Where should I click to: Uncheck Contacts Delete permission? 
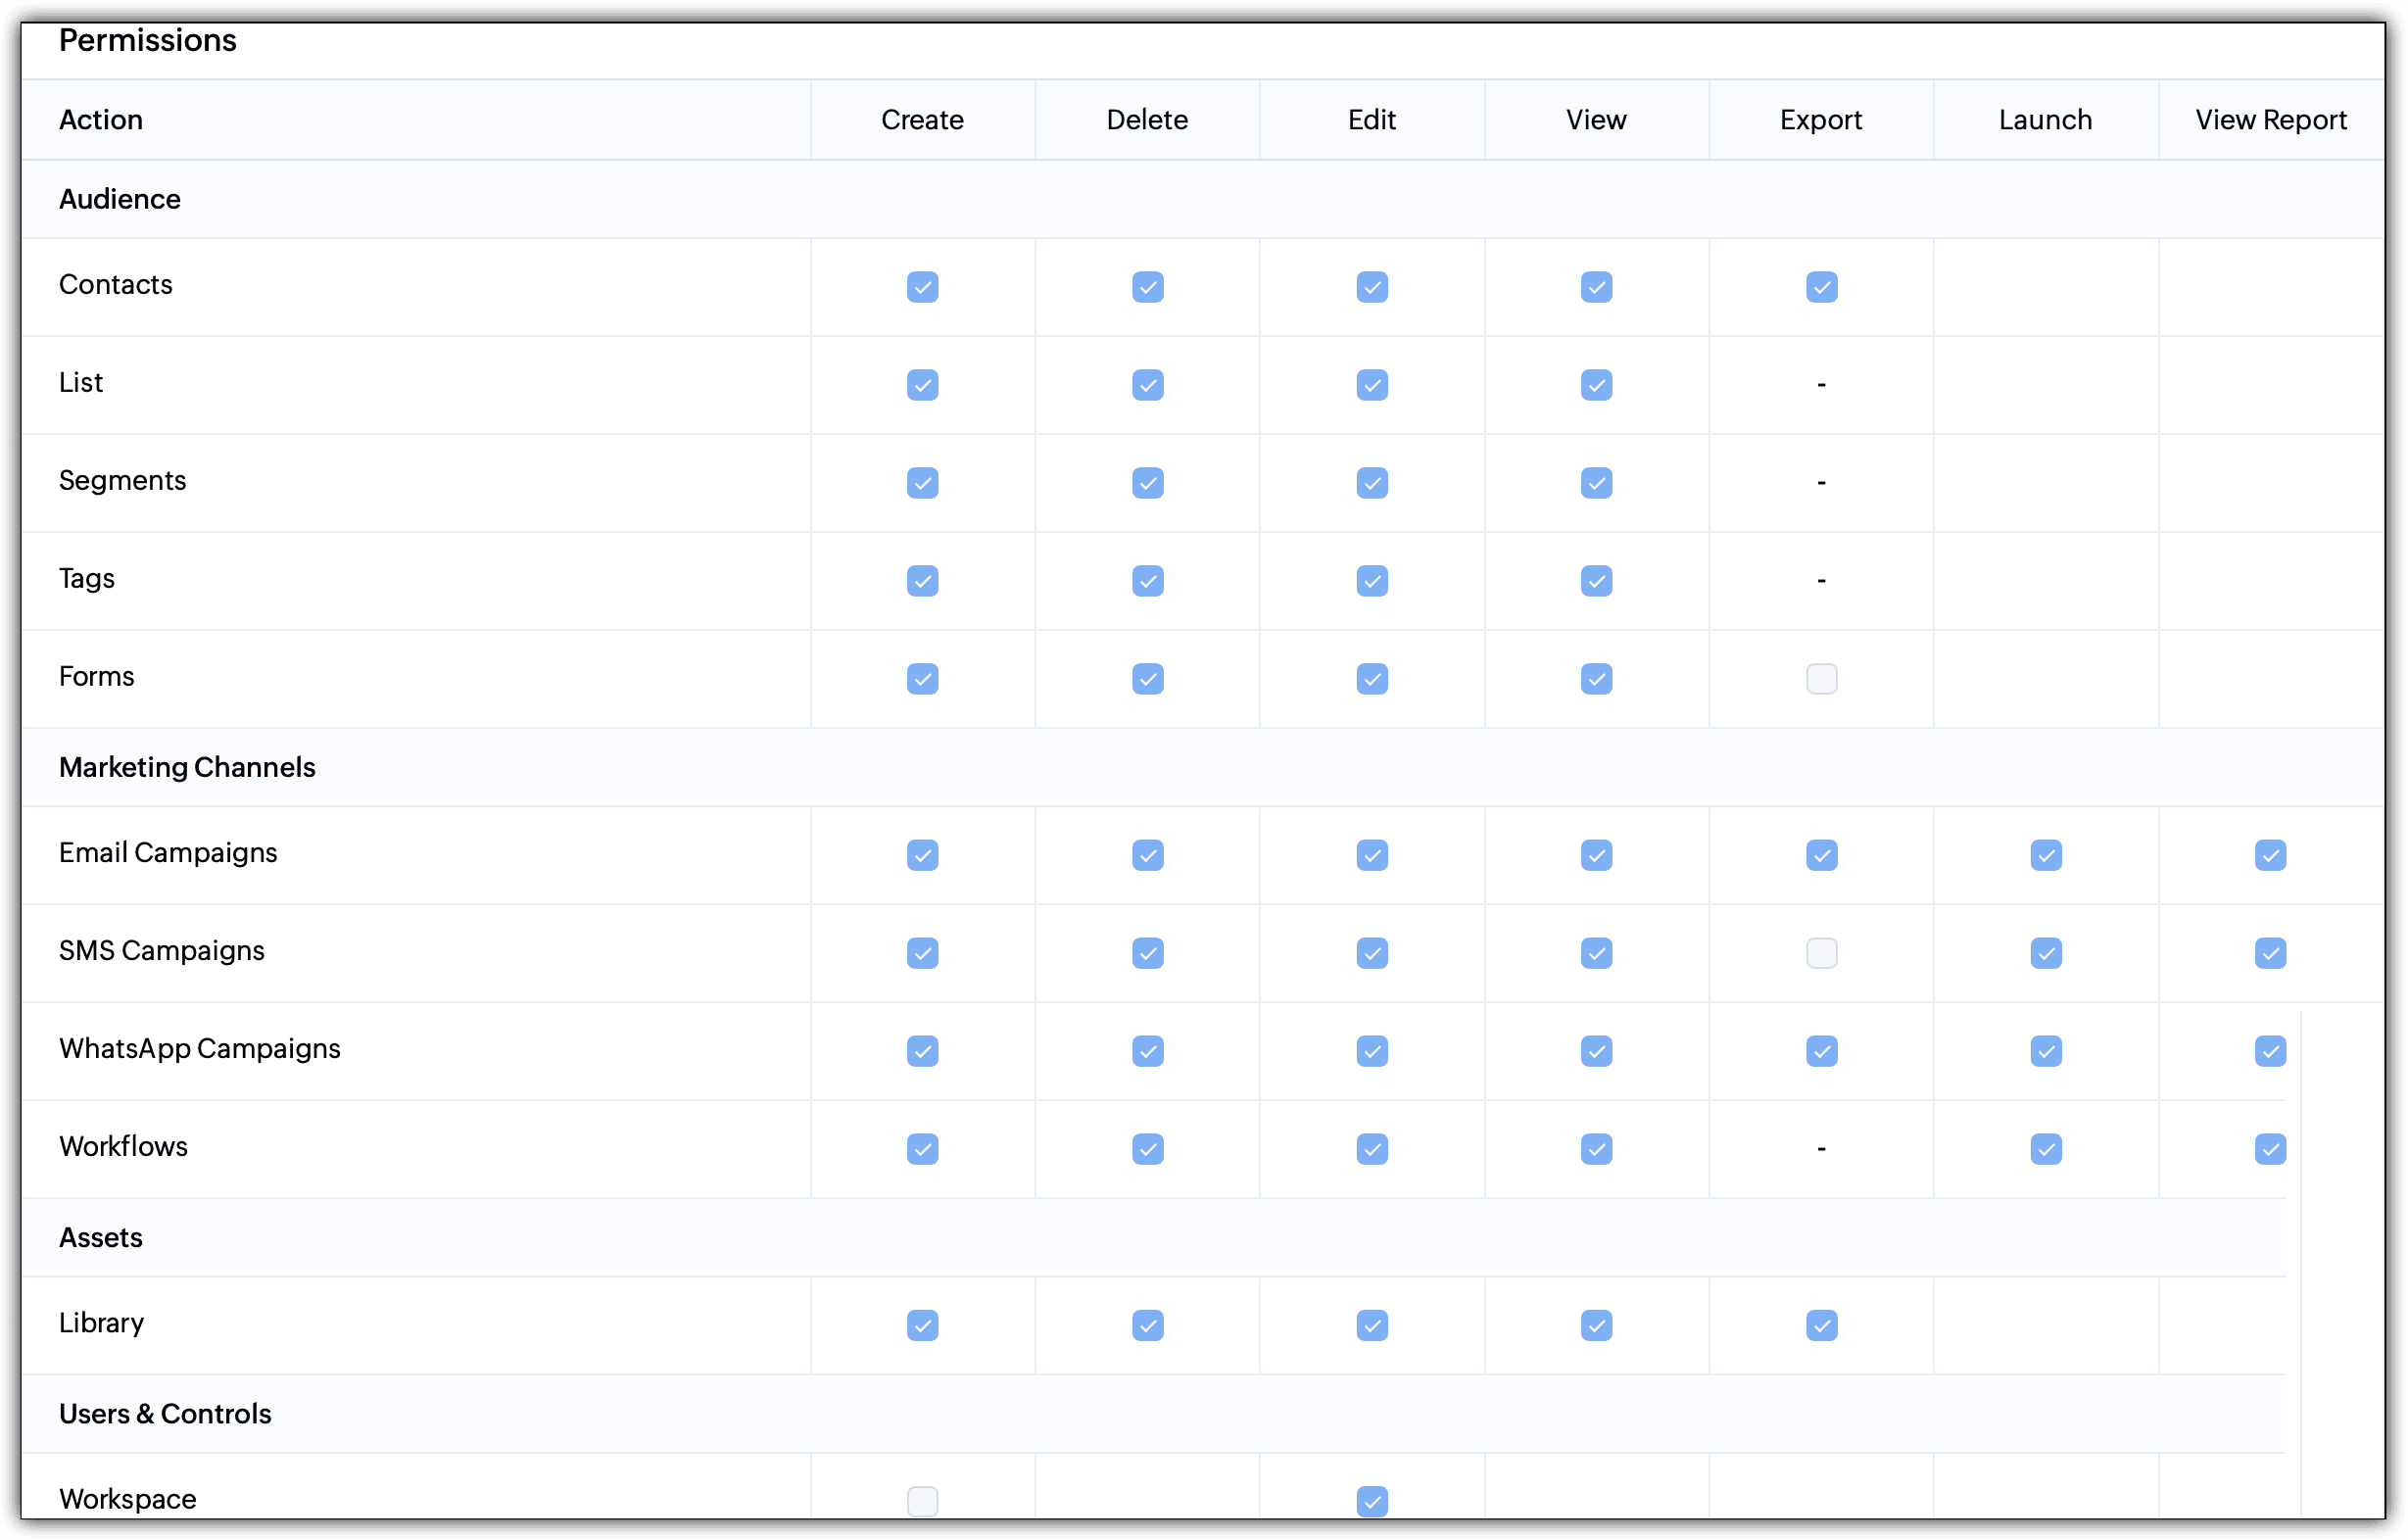[x=1147, y=287]
